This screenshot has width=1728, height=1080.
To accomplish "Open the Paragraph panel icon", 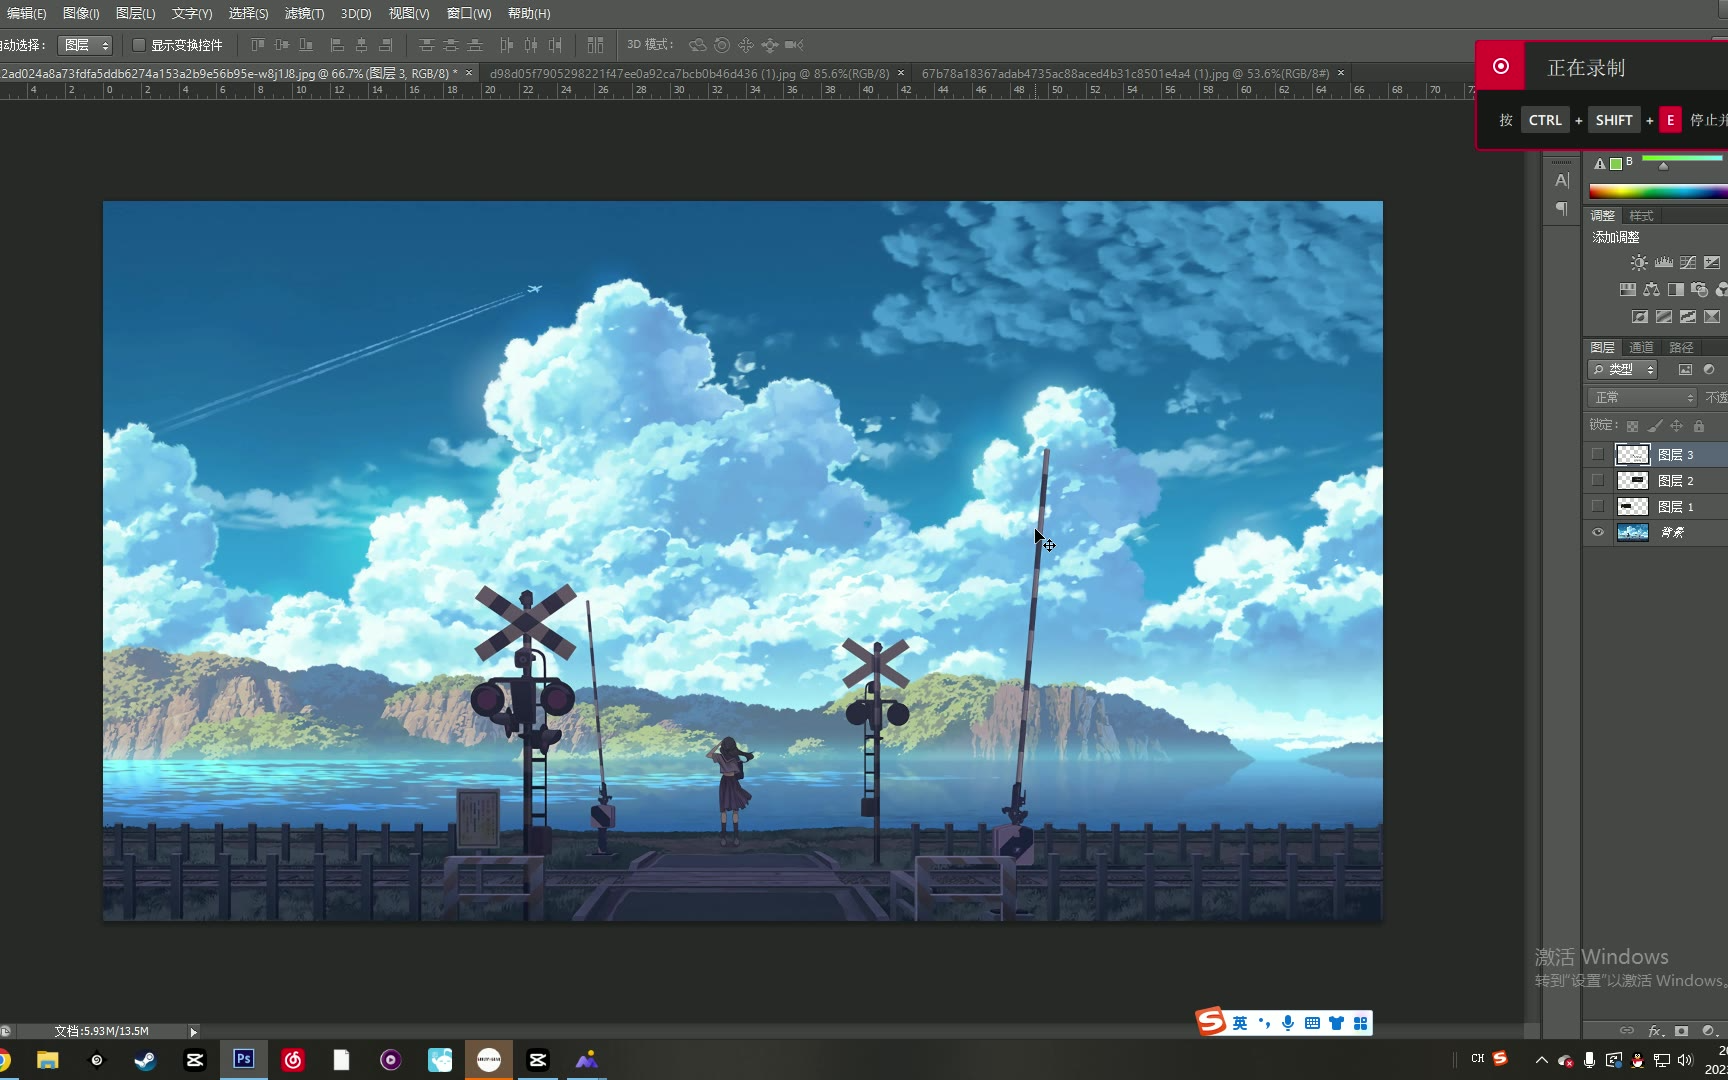I will (x=1562, y=209).
